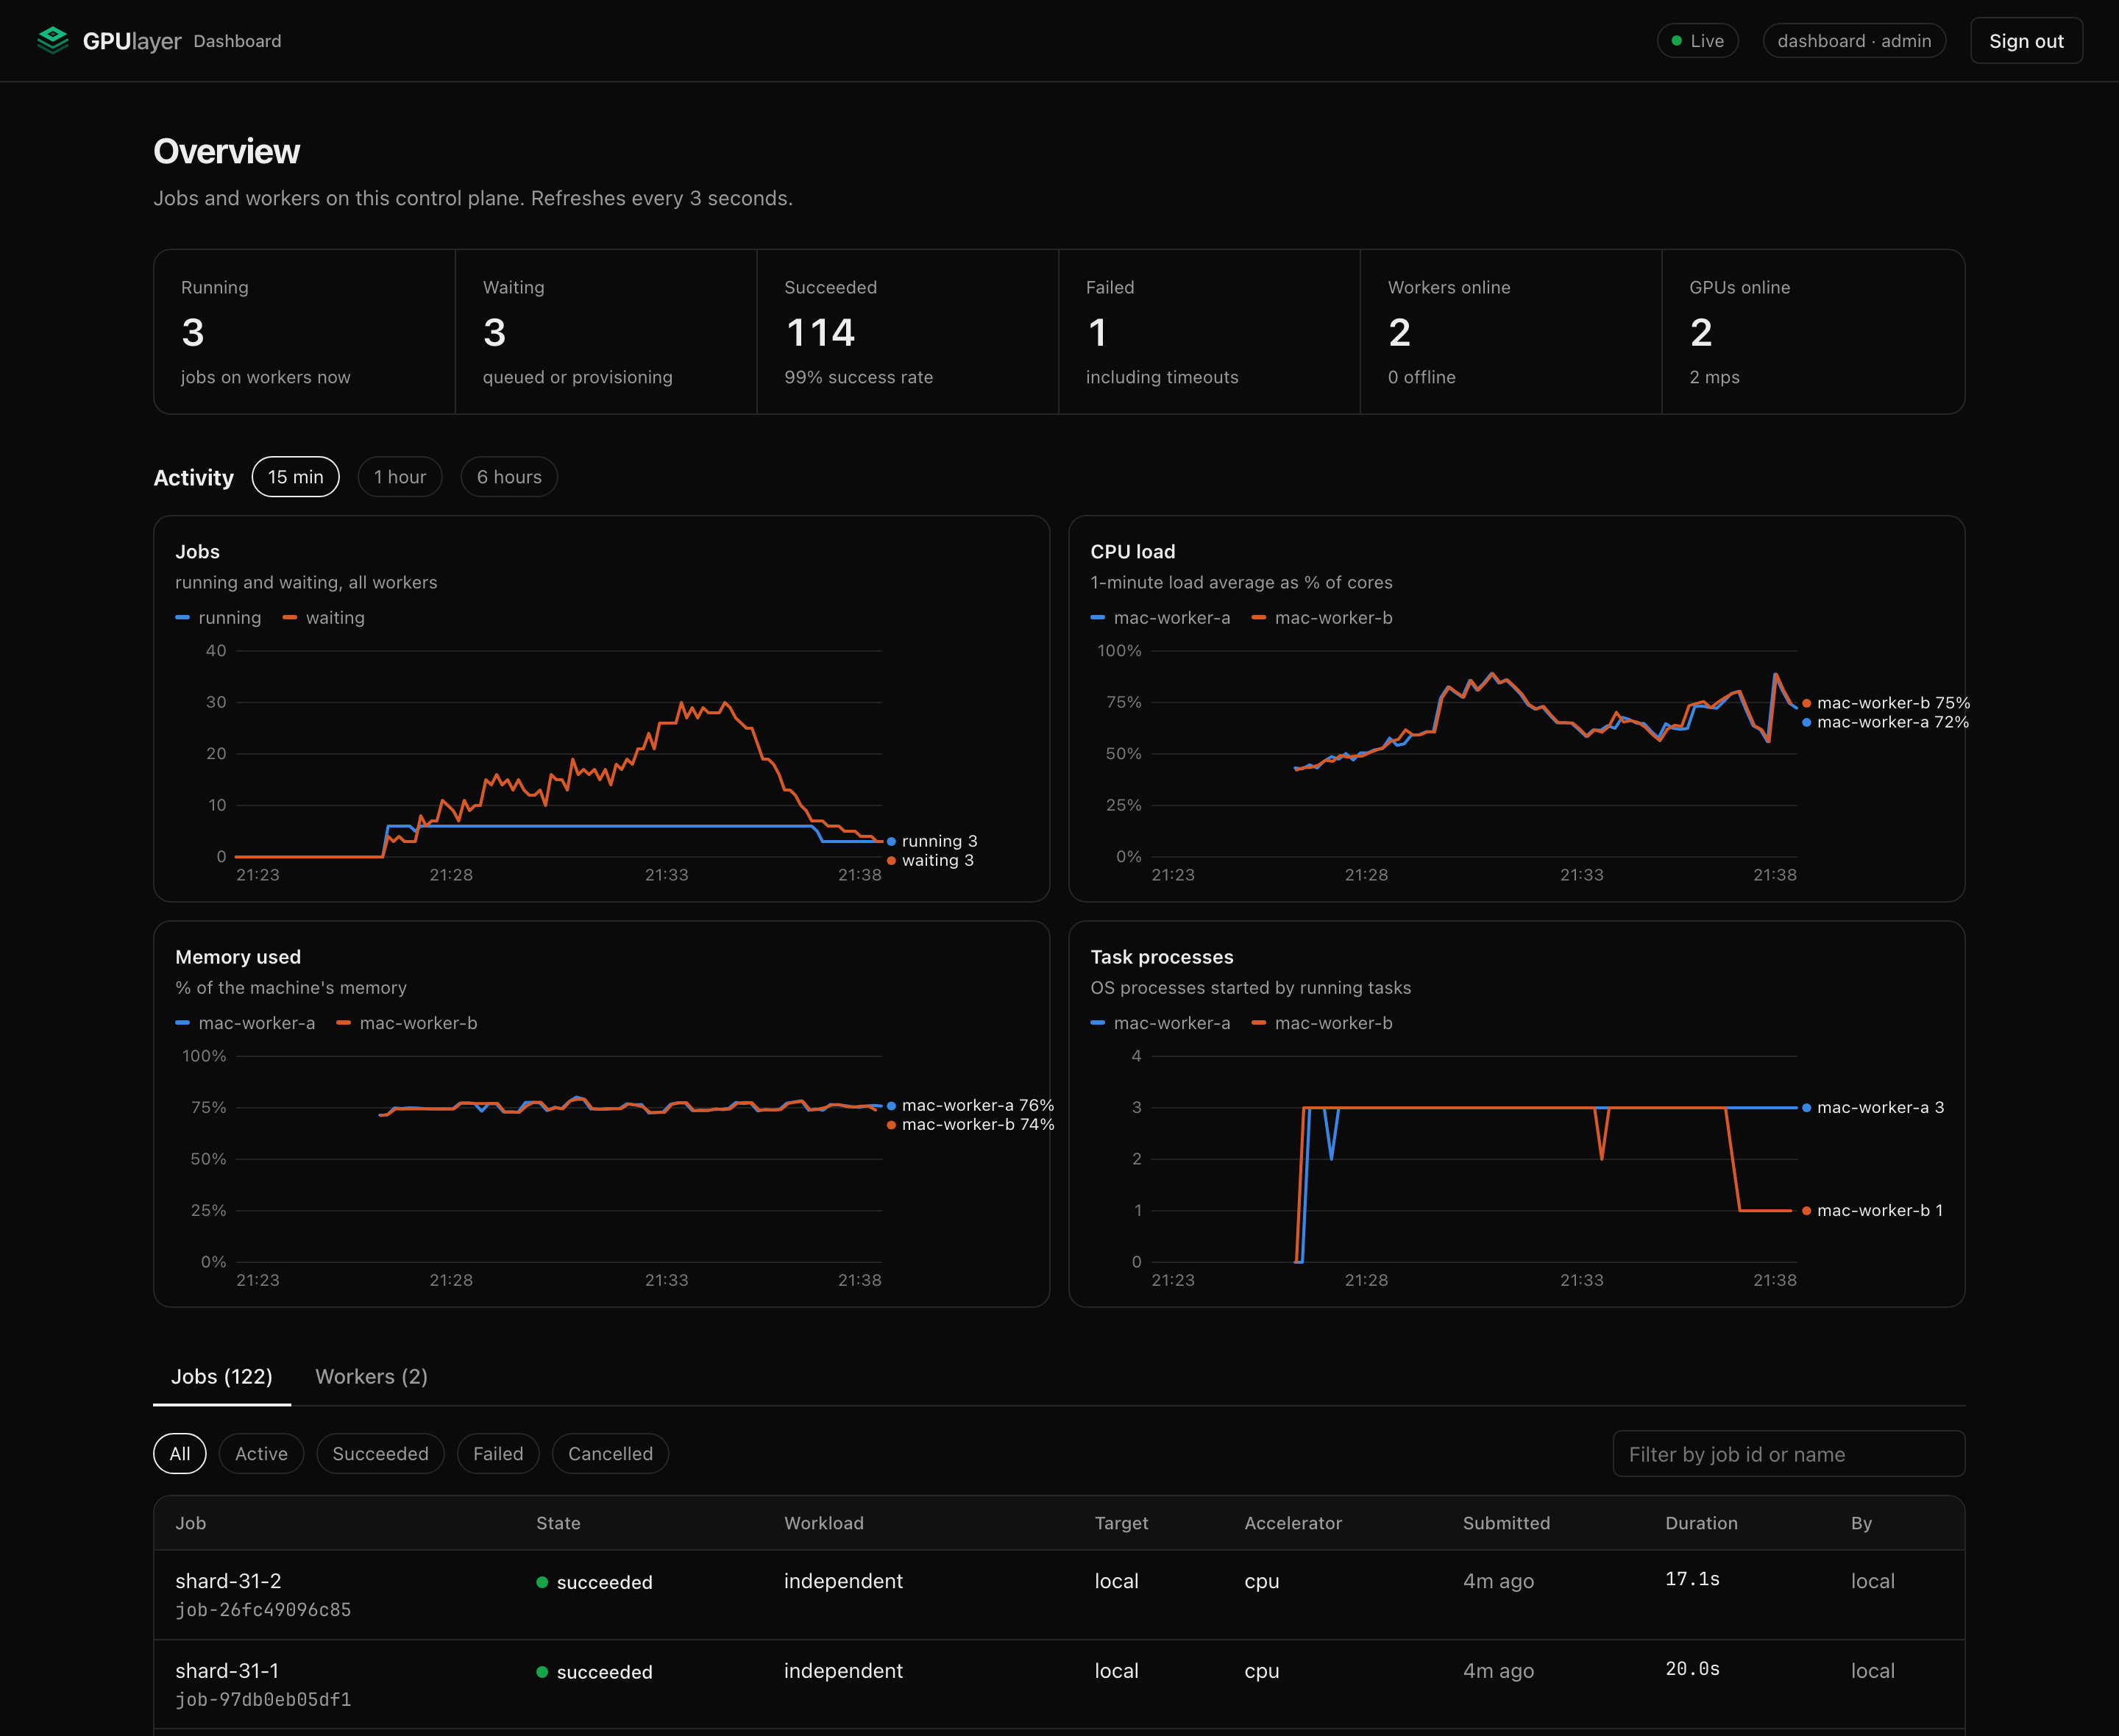Toggle mac-worker-a in Task processes legend
The height and width of the screenshot is (1736, 2119).
(x=1161, y=1023)
